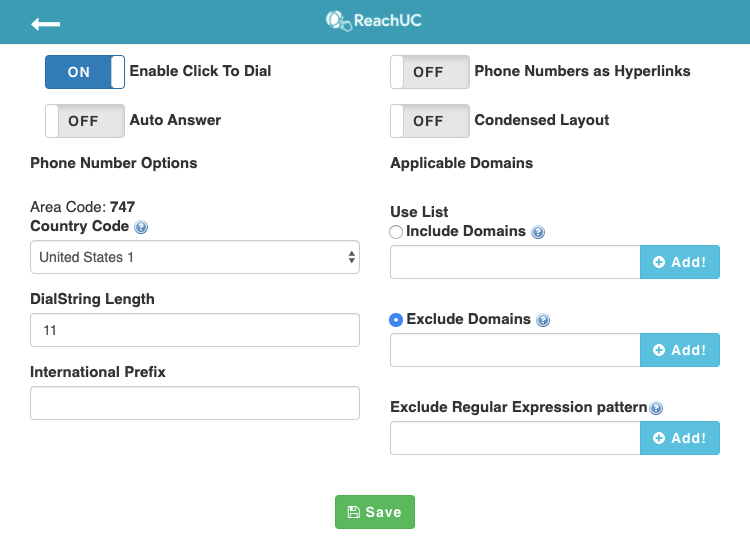Open the Exclude Regular Expression pattern help icon
The height and width of the screenshot is (539, 750).
656,408
